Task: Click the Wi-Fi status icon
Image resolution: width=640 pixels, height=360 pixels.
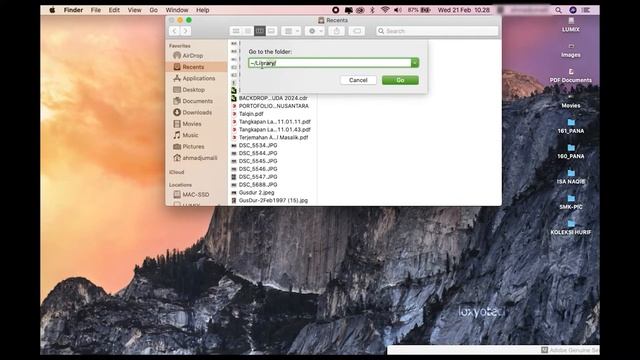Action: point(385,10)
